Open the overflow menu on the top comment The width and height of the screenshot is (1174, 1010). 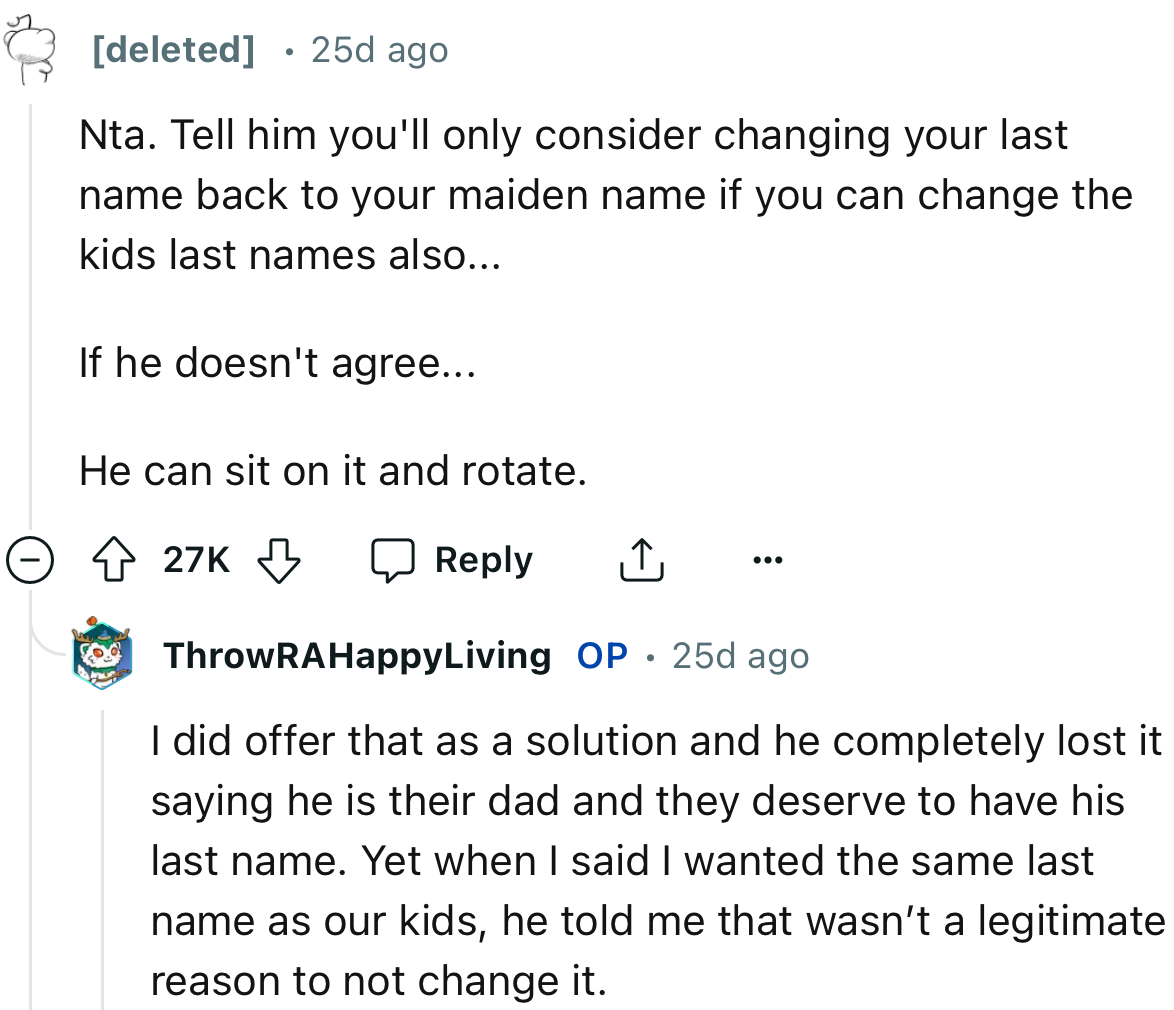pos(767,560)
